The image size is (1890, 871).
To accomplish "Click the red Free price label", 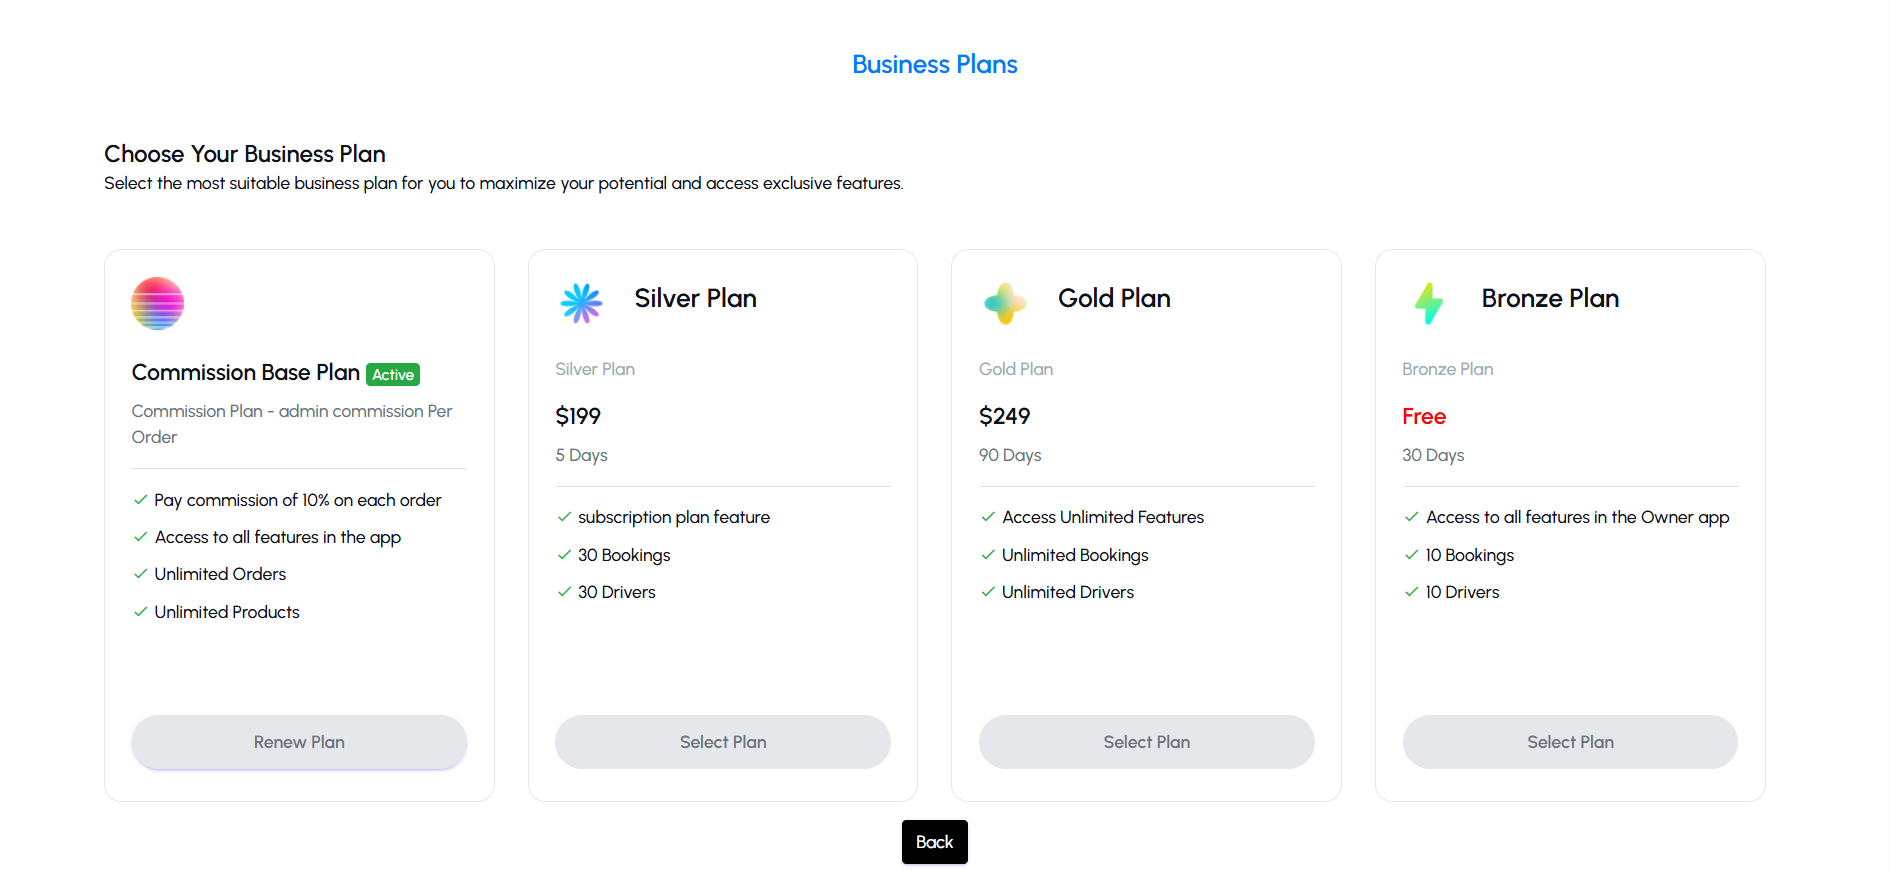I will click(1424, 416).
